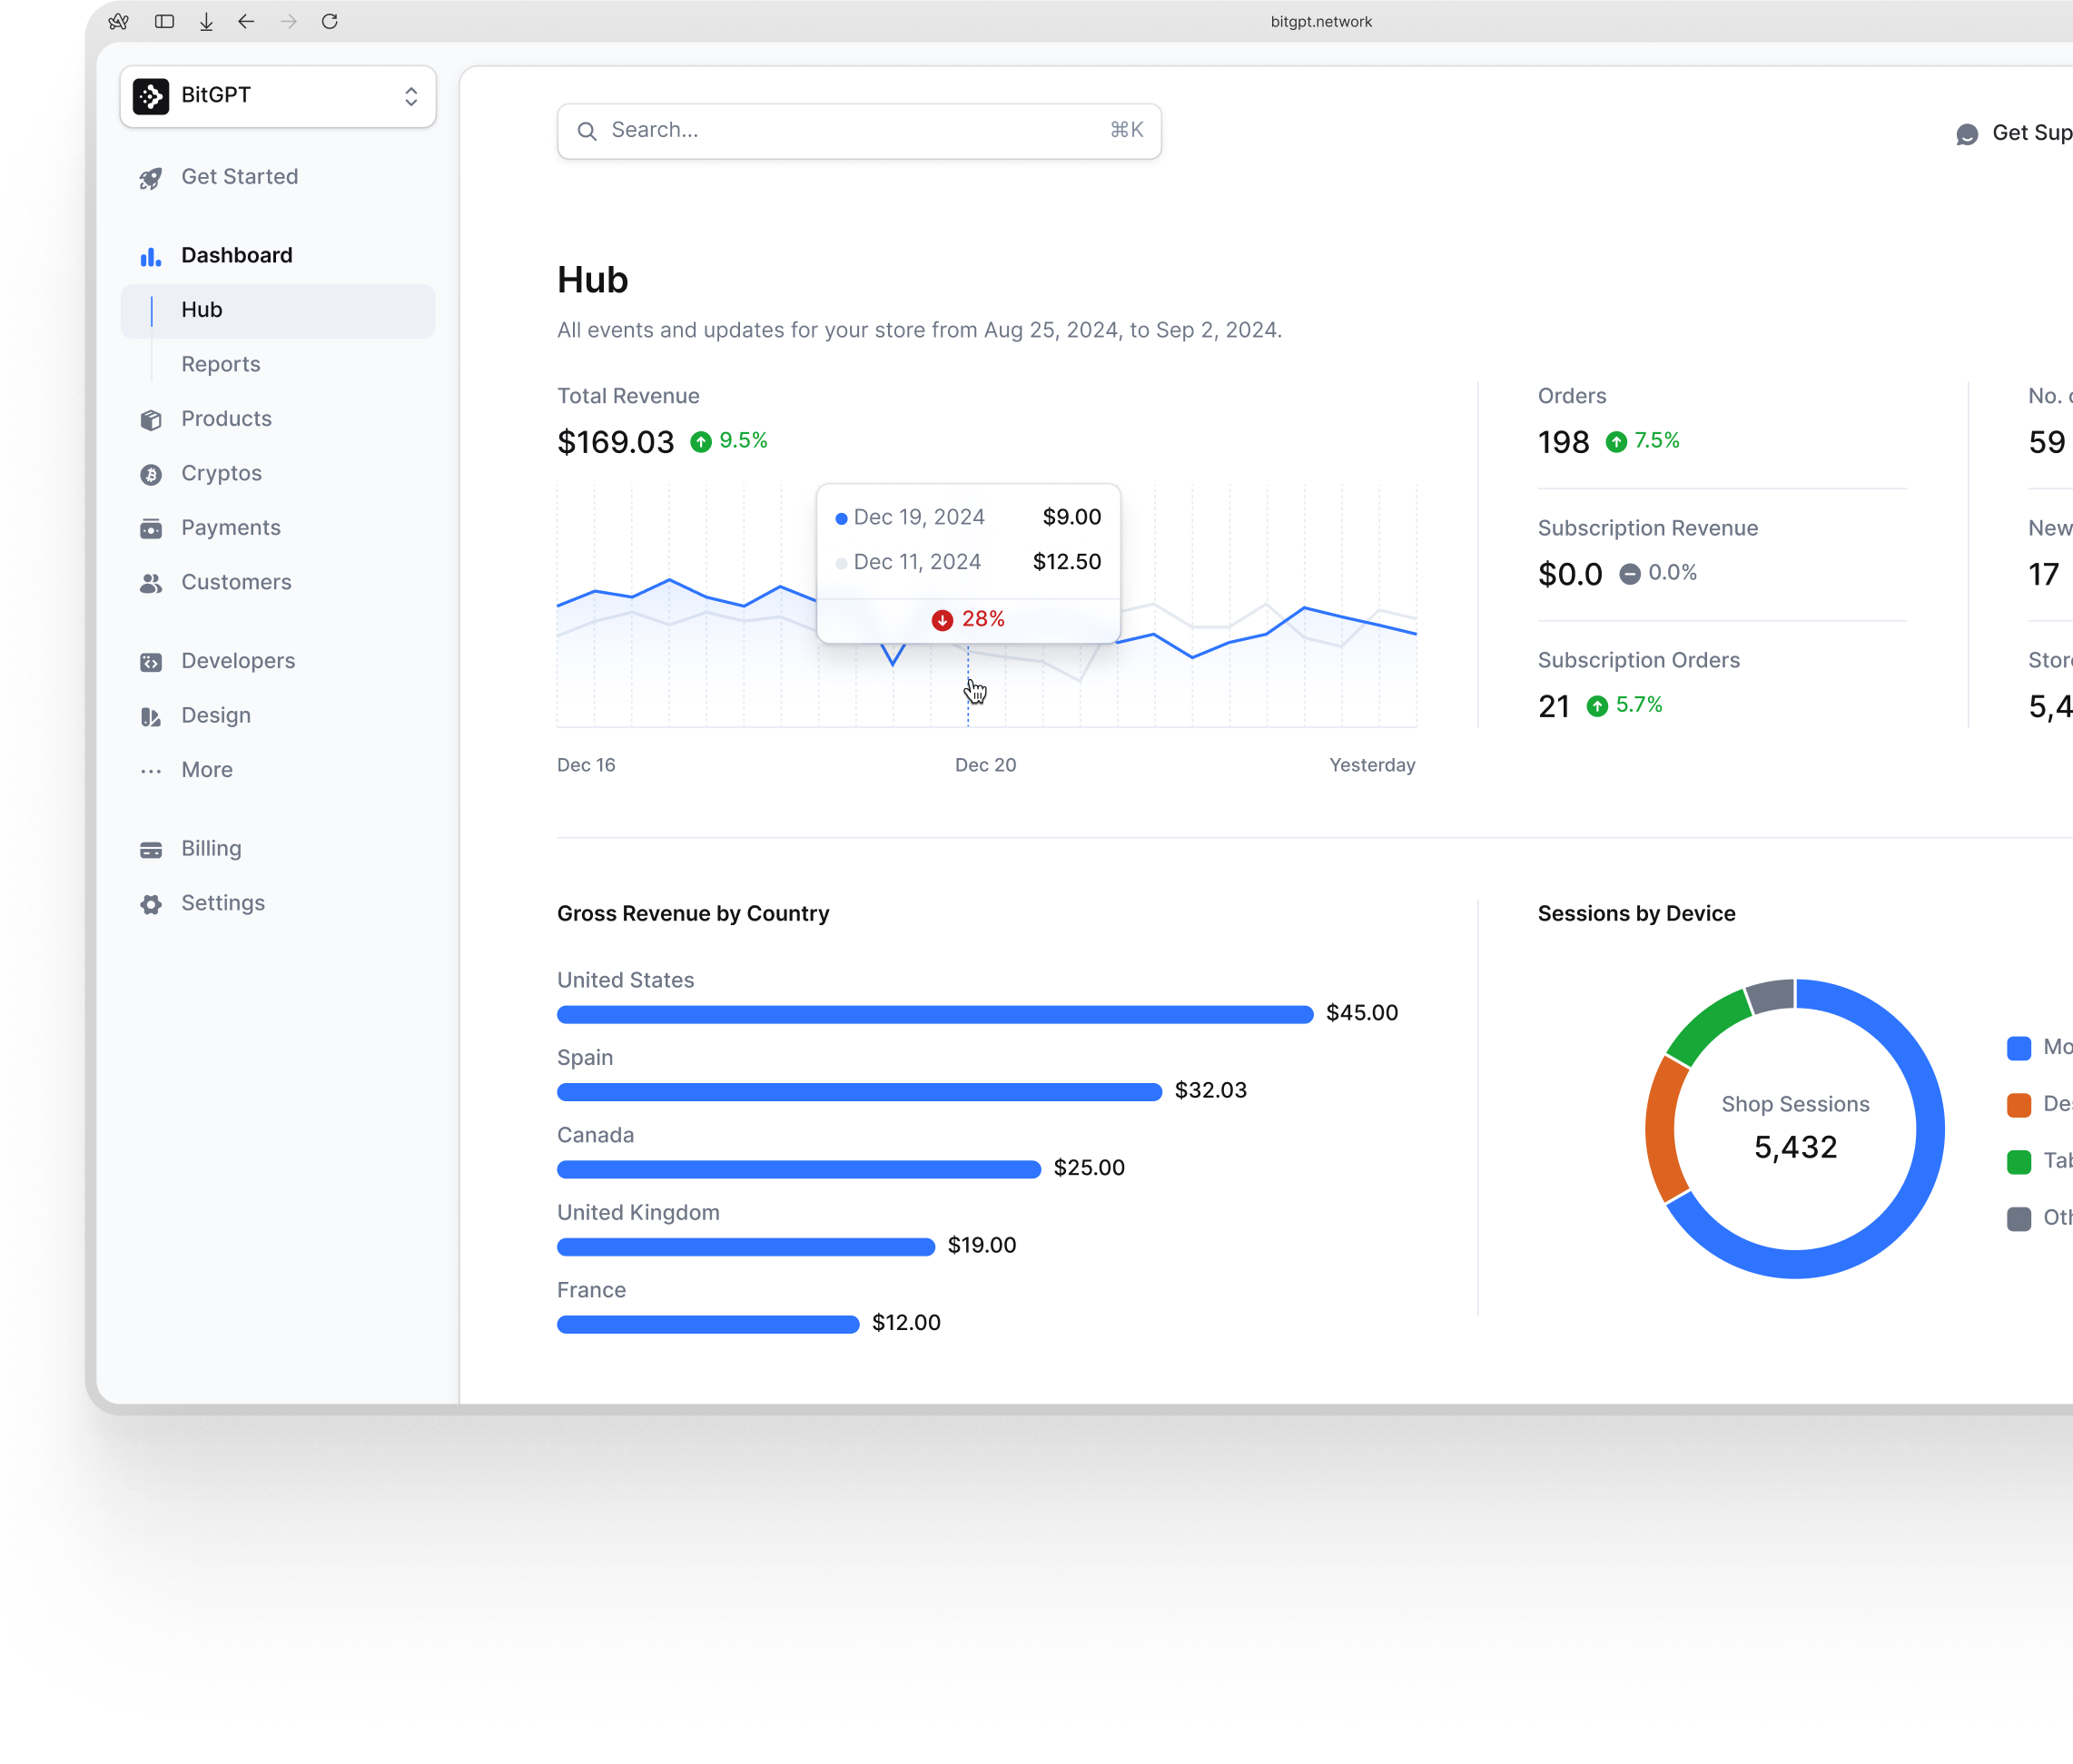This screenshot has height=1764, width=2073.
Task: Open Settings using the gear icon
Action: pyautogui.click(x=151, y=902)
